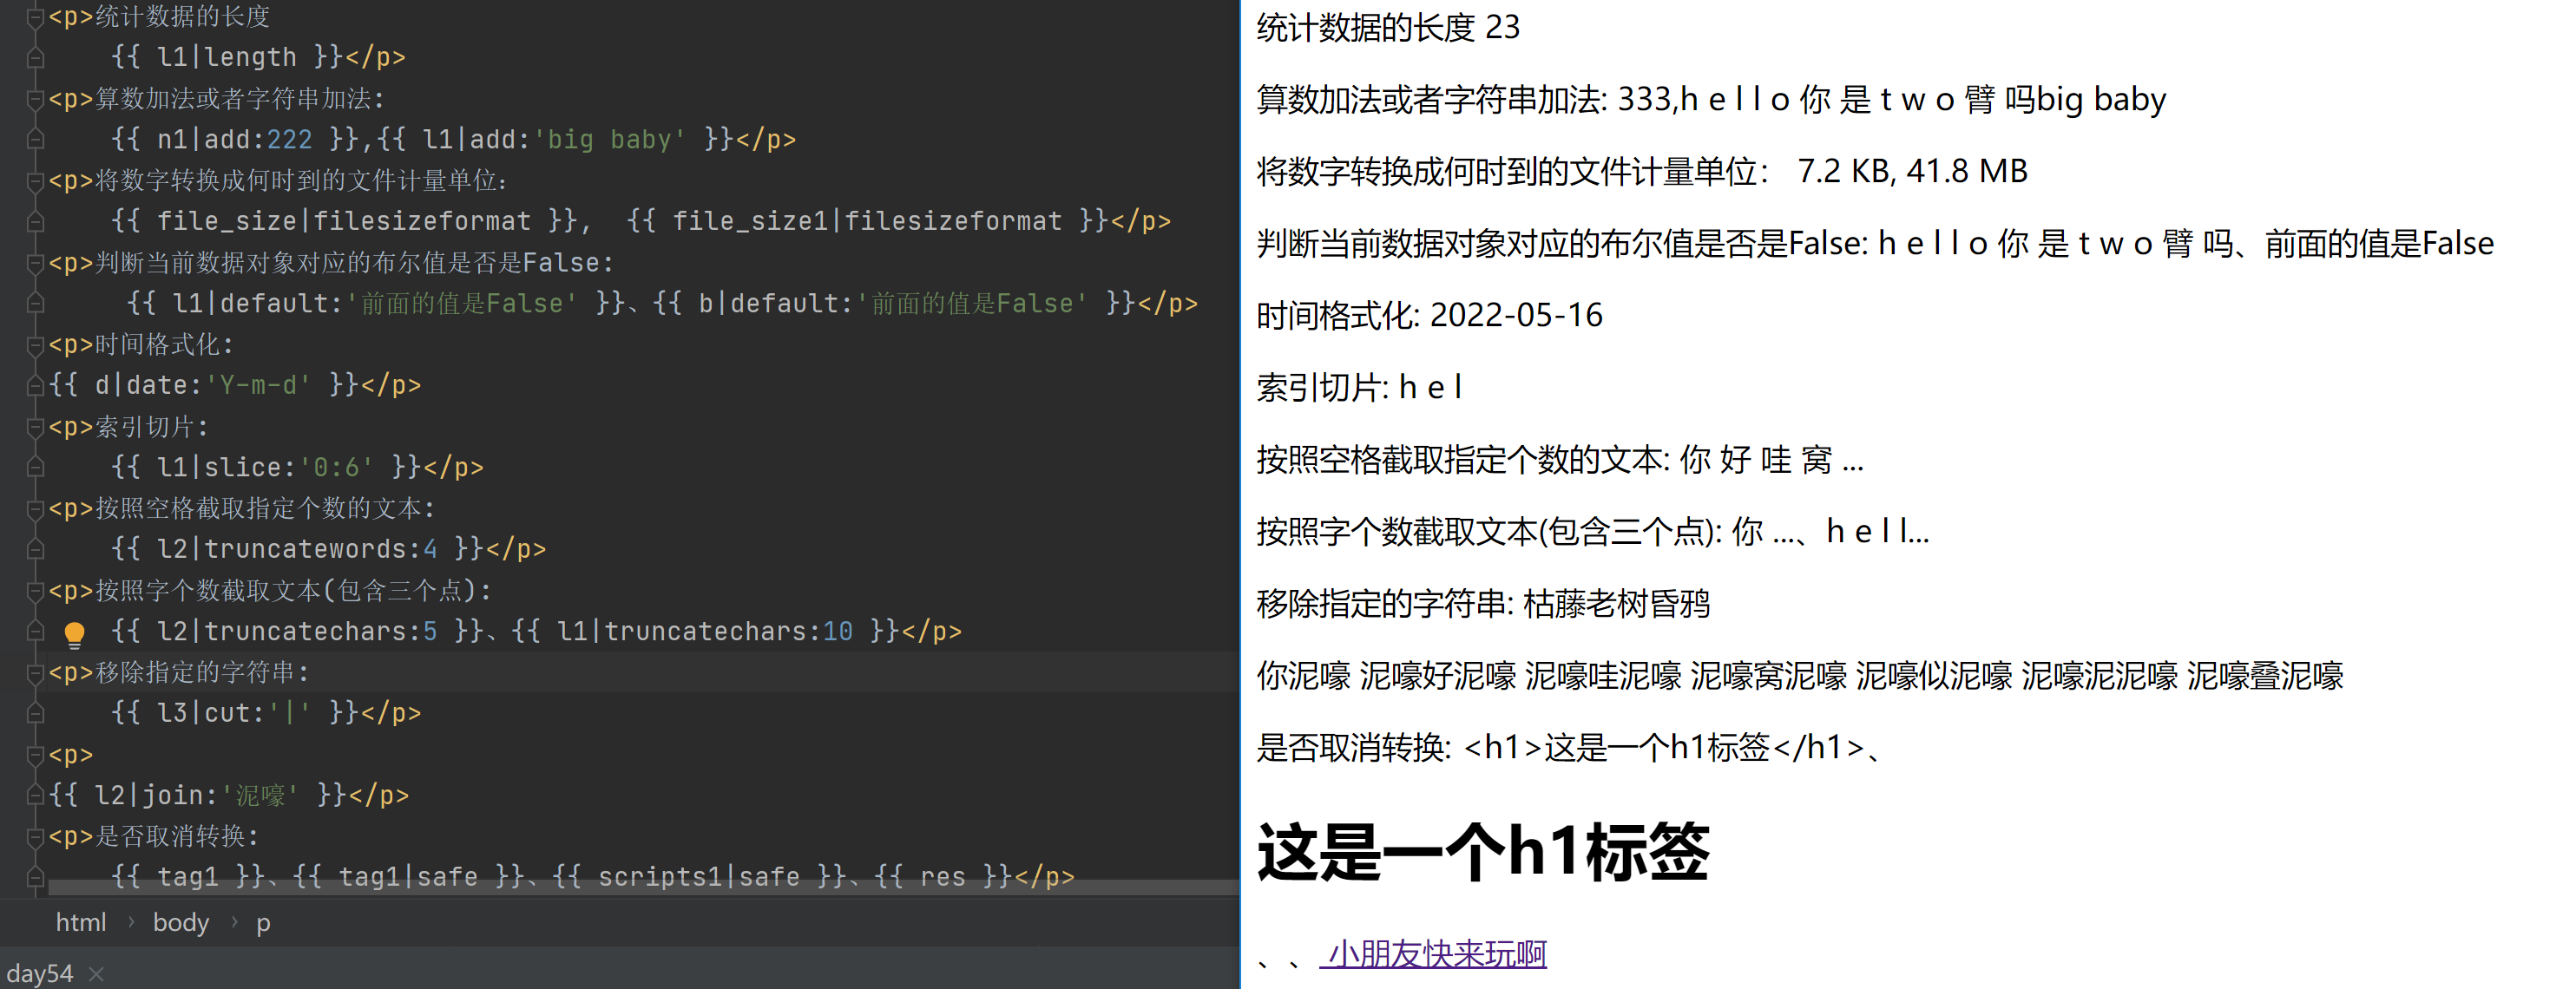Click the large heading 这是一个h1标签
Screen dimensions: 2576x989
click(x=1483, y=852)
